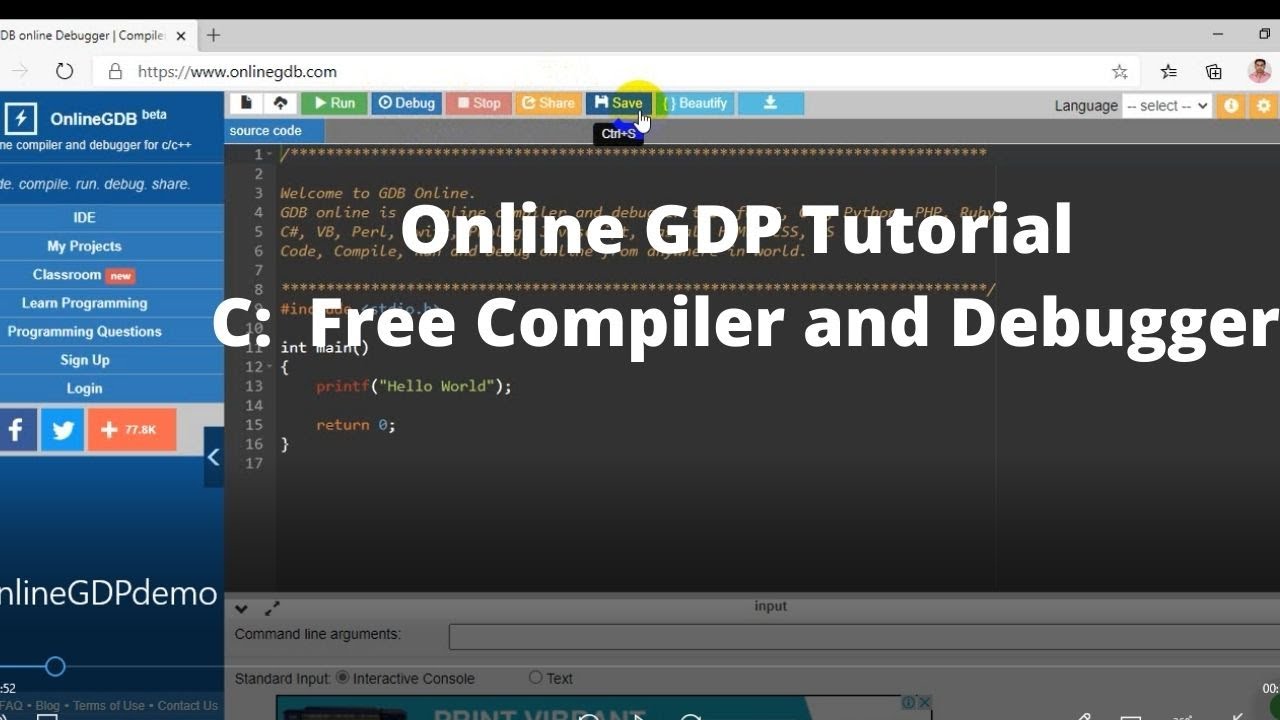1280x720 pixels.
Task: Click the orange info icon
Action: click(1231, 105)
